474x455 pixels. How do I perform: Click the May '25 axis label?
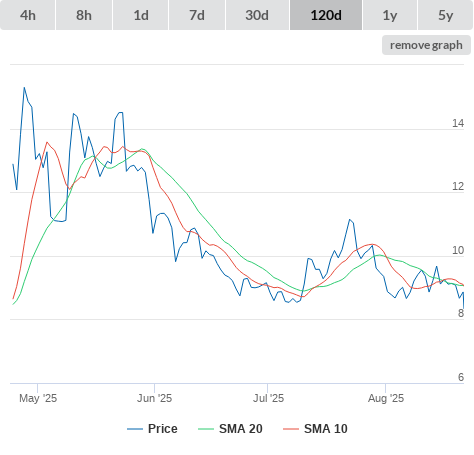[x=38, y=398]
